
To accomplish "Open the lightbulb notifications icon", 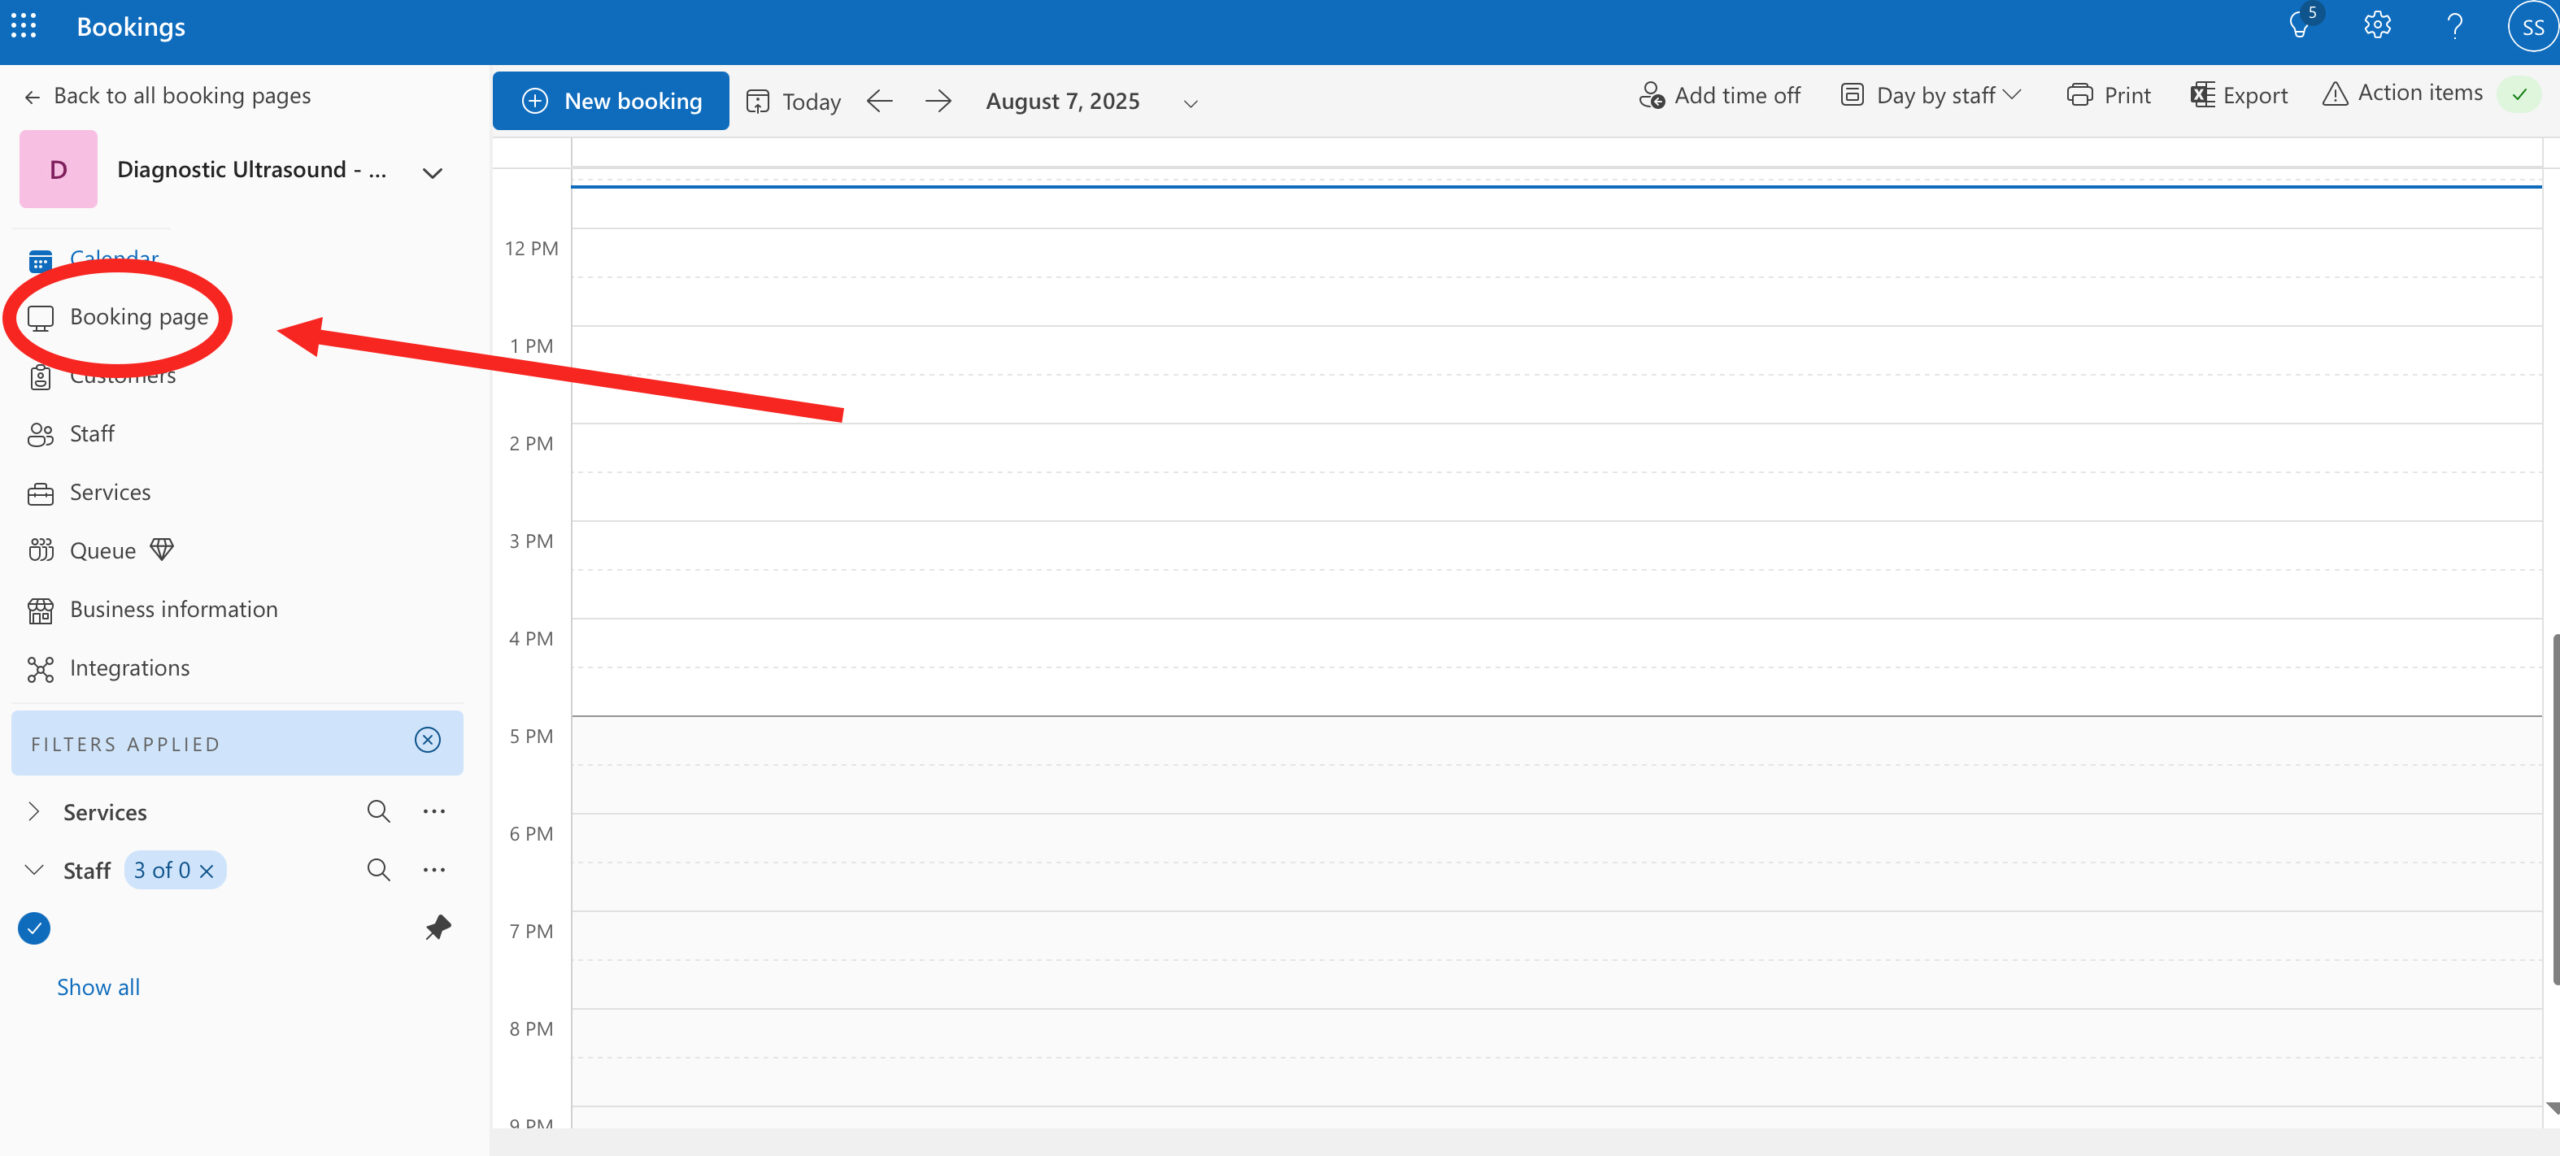I will [2299, 26].
